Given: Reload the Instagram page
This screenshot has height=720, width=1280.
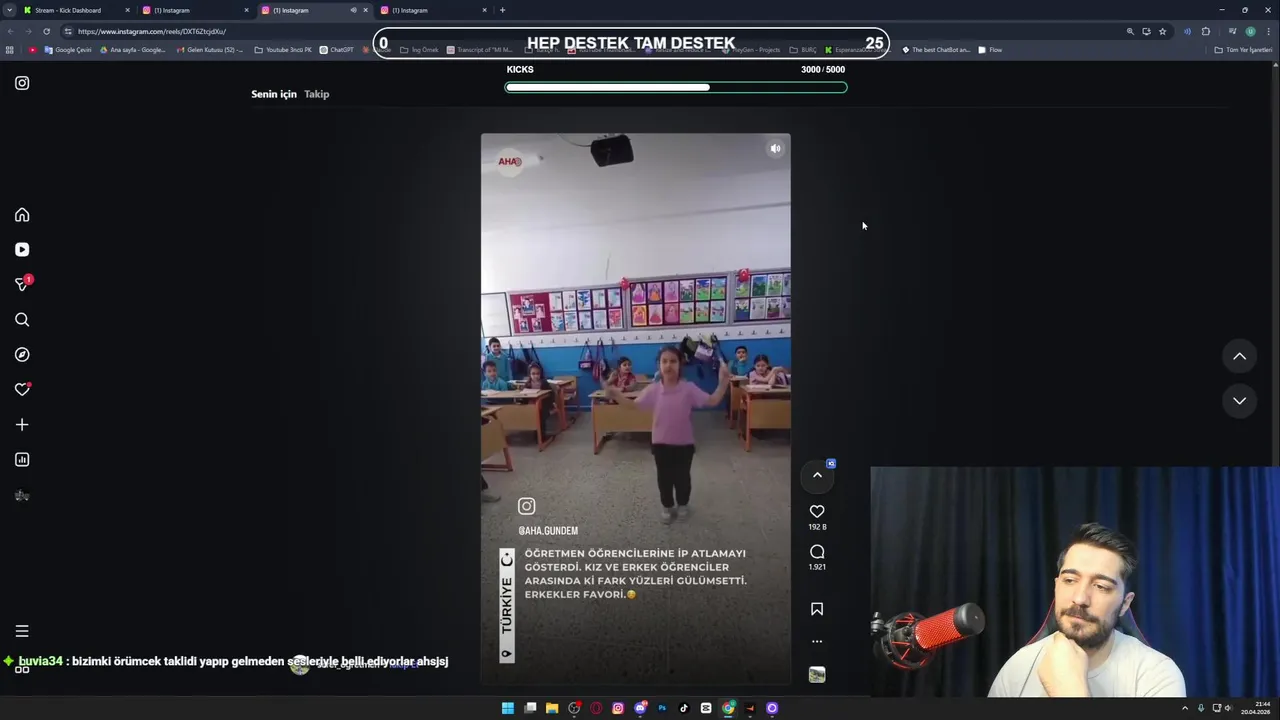Looking at the screenshot, I should (x=46, y=31).
